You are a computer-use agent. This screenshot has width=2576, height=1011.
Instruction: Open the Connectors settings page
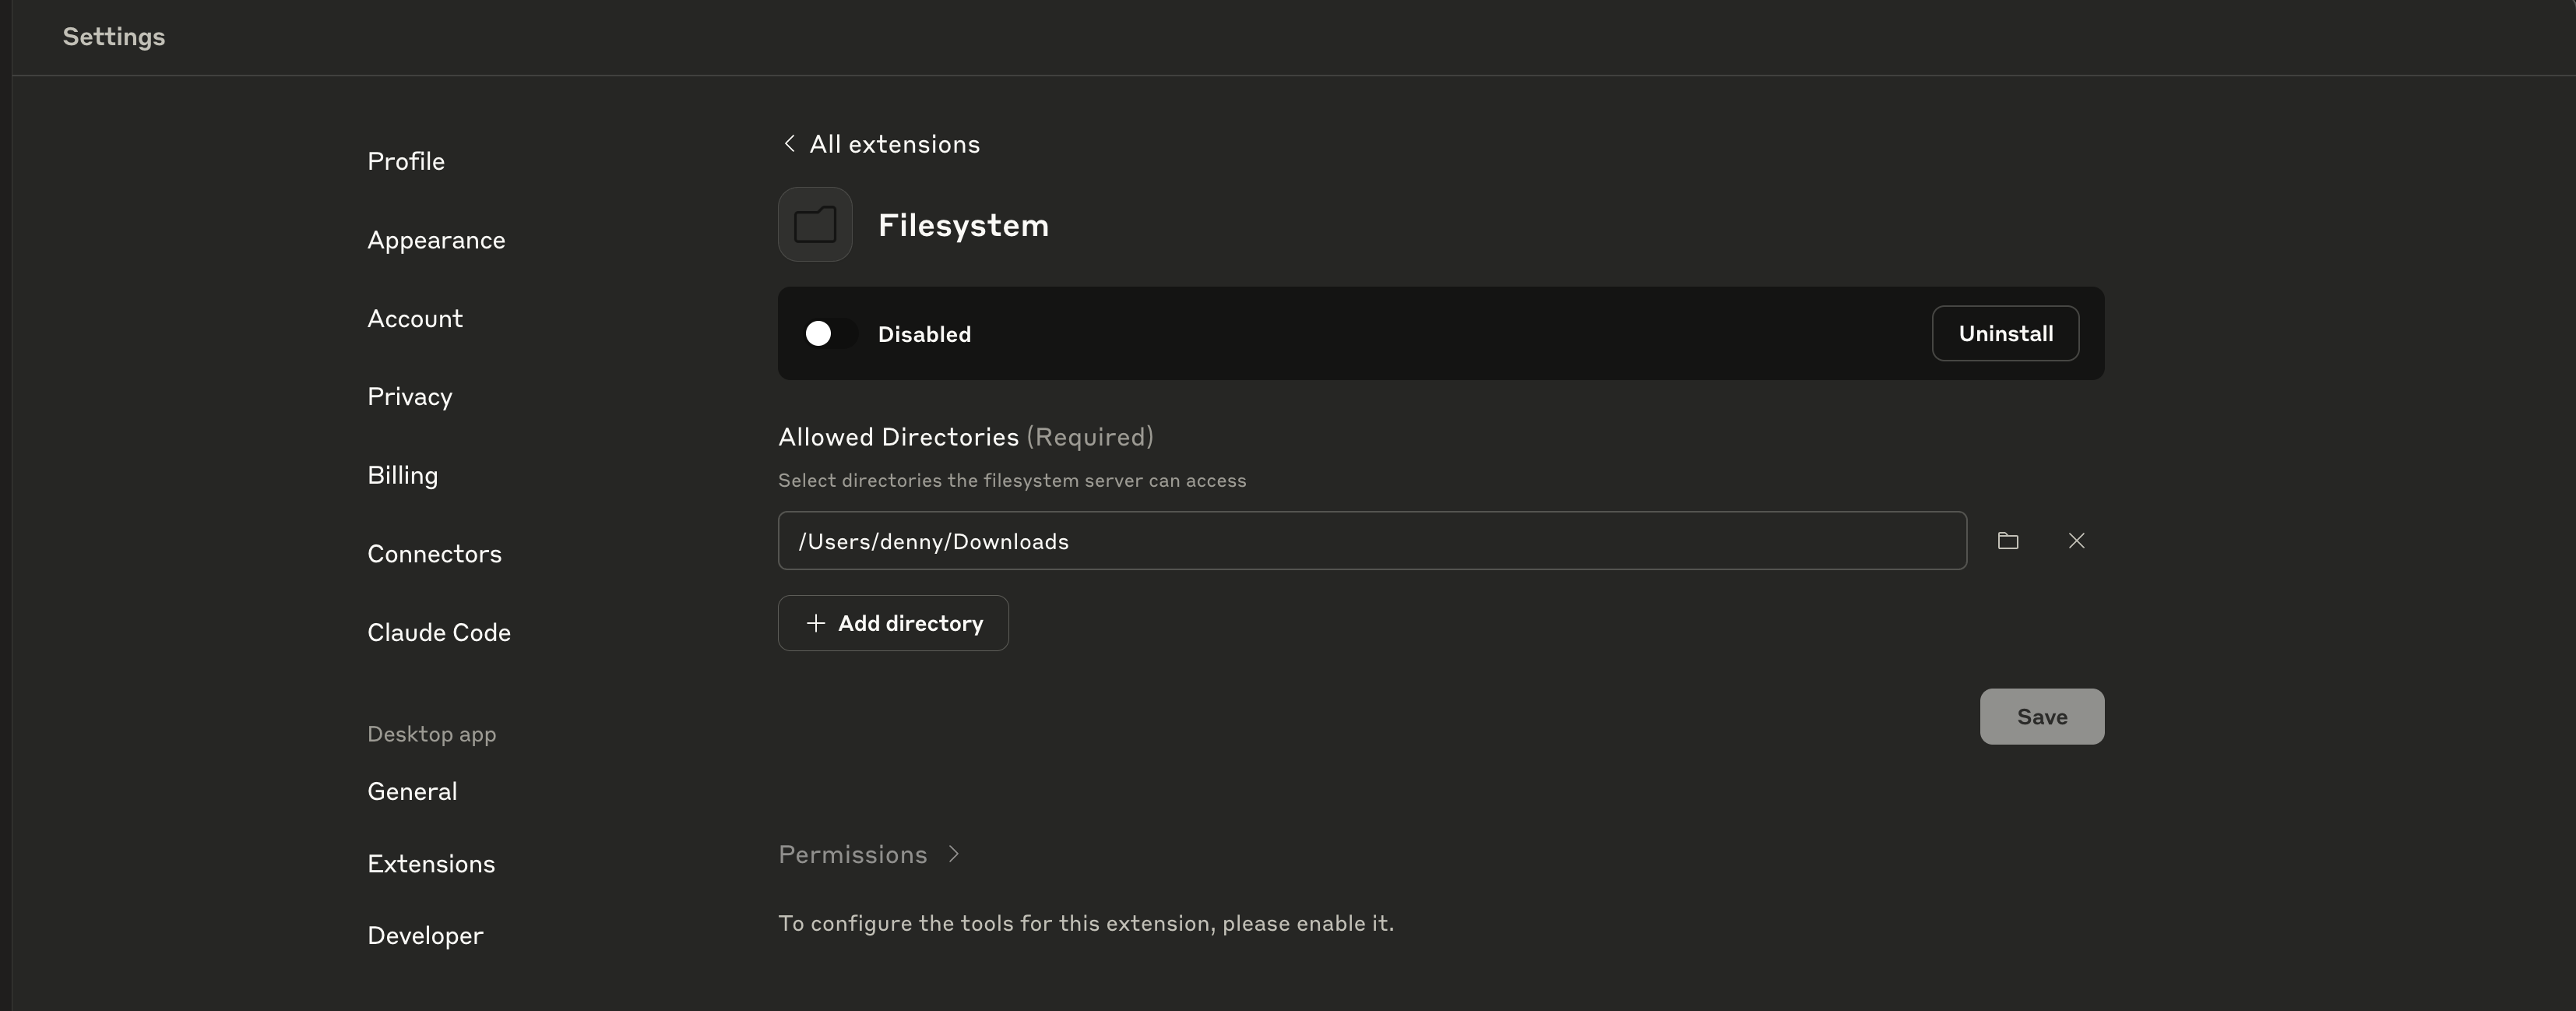(434, 554)
